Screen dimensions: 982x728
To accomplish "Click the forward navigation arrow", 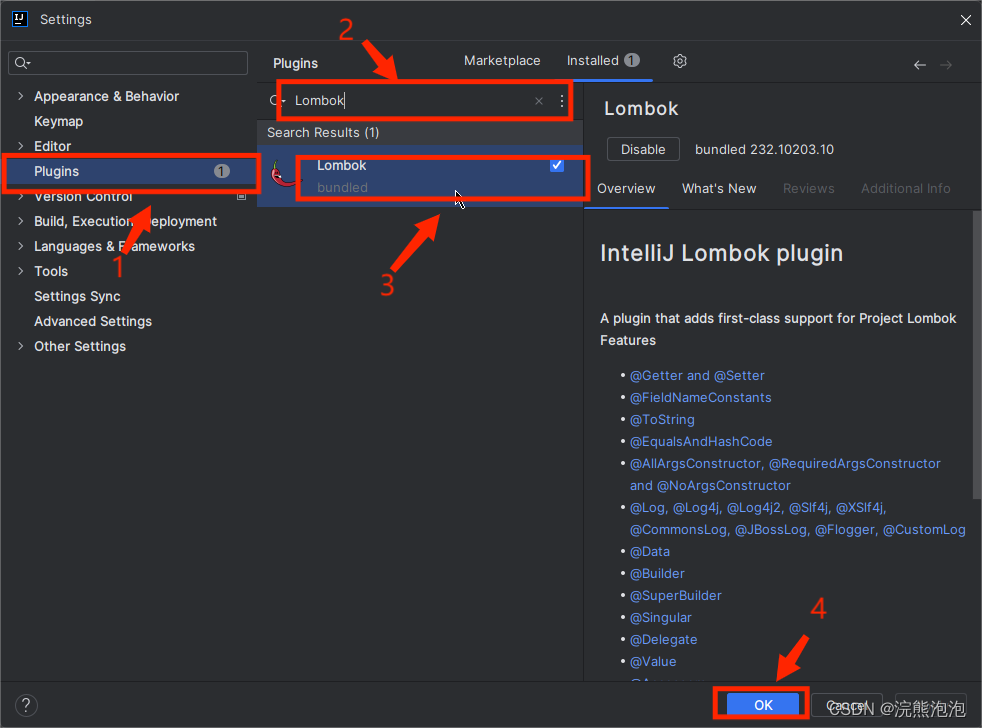I will [946, 65].
